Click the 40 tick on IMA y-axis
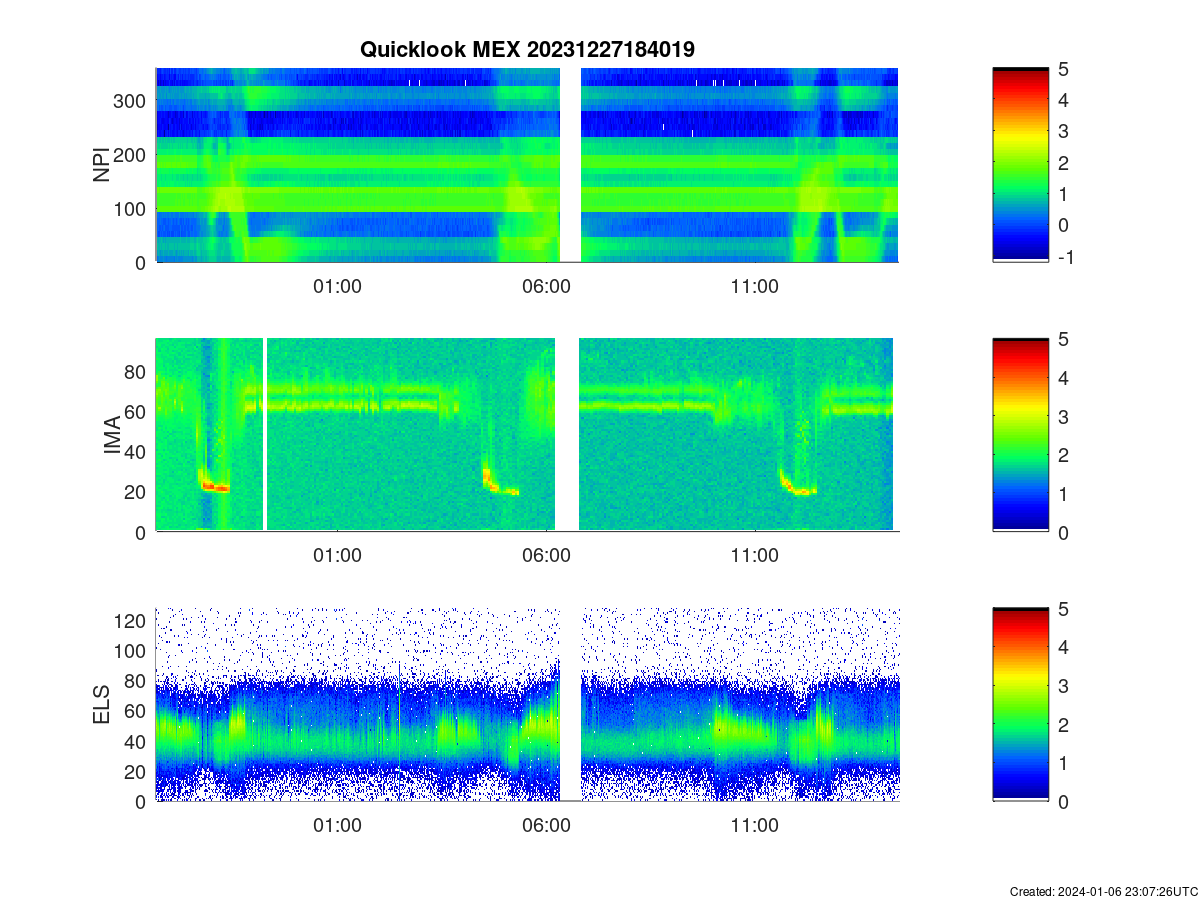The height and width of the screenshot is (900, 1200). click(x=137, y=452)
